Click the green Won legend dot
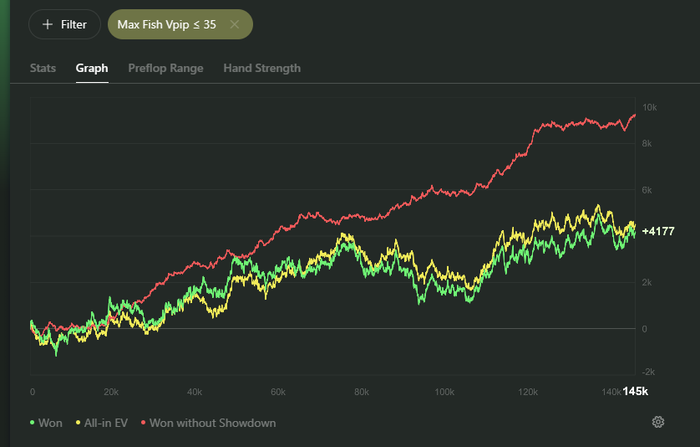This screenshot has width=700, height=447. click(x=32, y=422)
